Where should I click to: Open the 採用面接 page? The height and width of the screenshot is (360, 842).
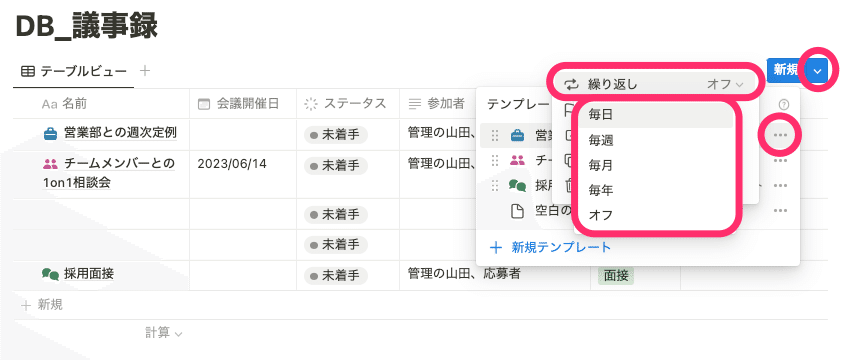(89, 274)
